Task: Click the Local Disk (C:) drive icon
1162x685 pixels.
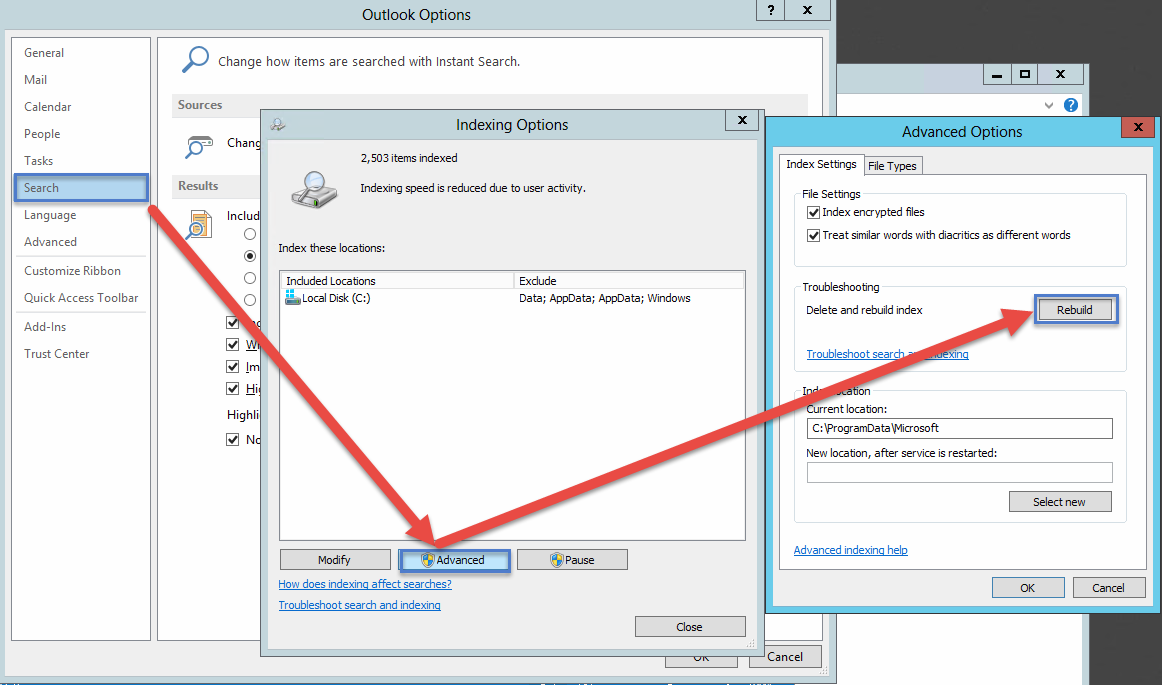Action: 293,298
